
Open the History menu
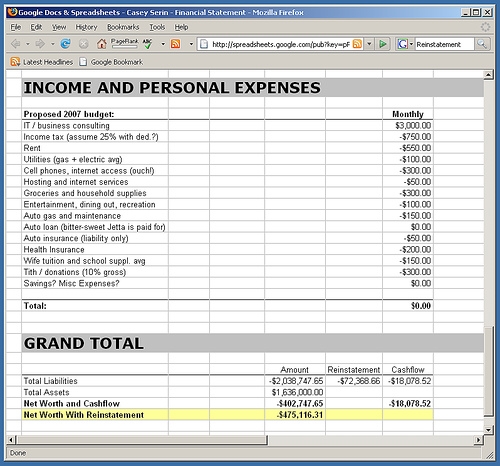(x=86, y=27)
